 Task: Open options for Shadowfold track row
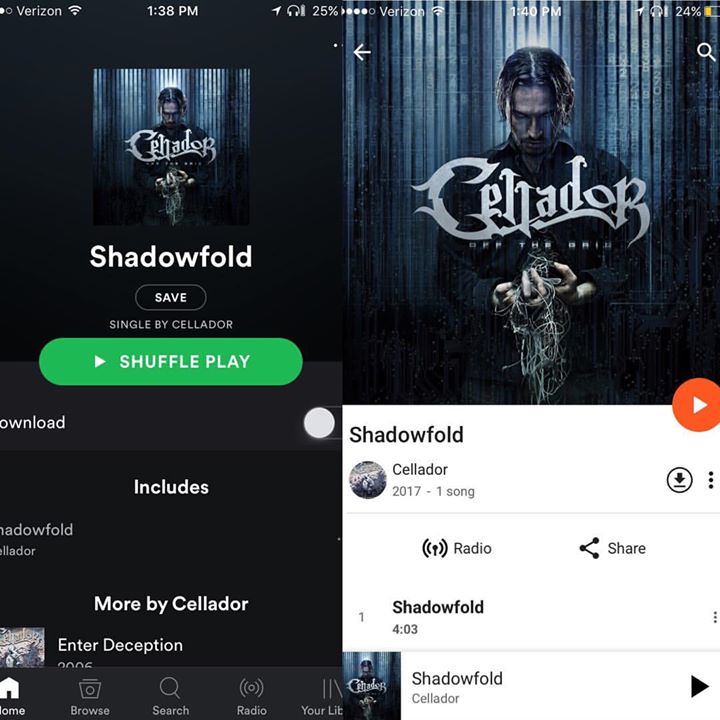[714, 617]
